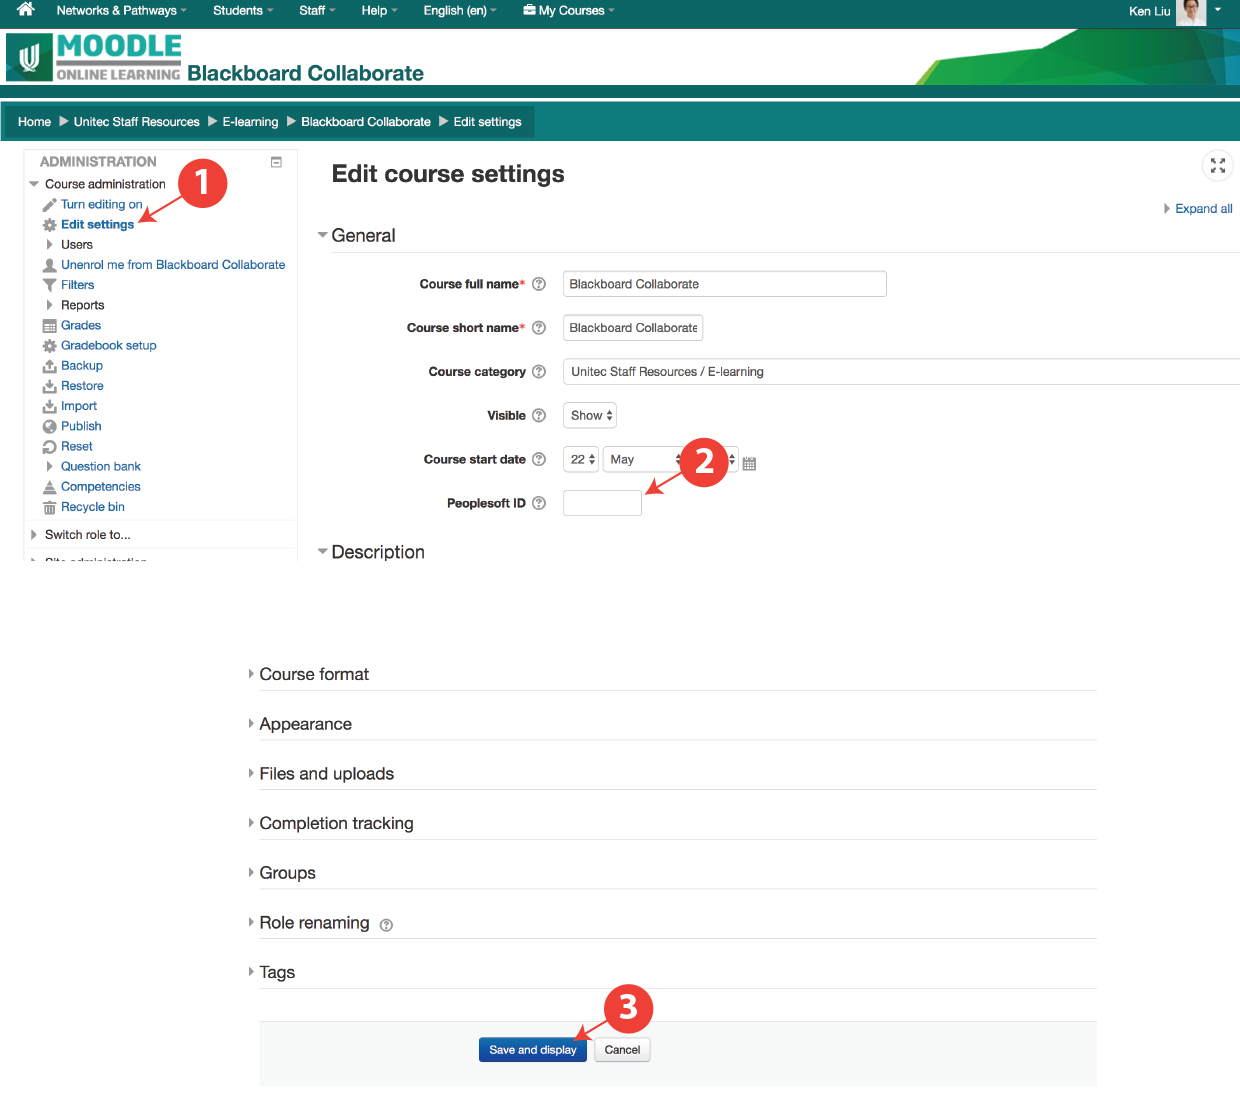Open help icon next to Visible
1240x1102 pixels.
click(x=539, y=416)
